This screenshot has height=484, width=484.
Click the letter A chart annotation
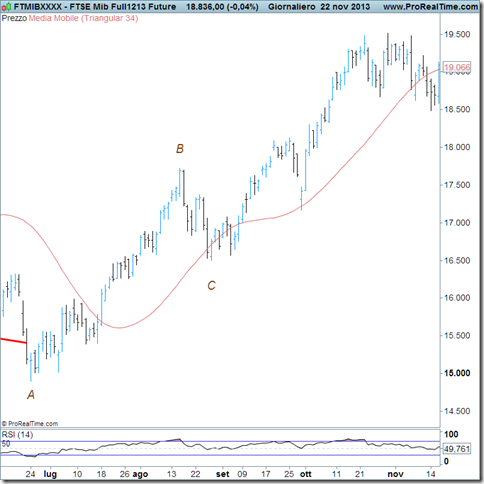(x=31, y=395)
